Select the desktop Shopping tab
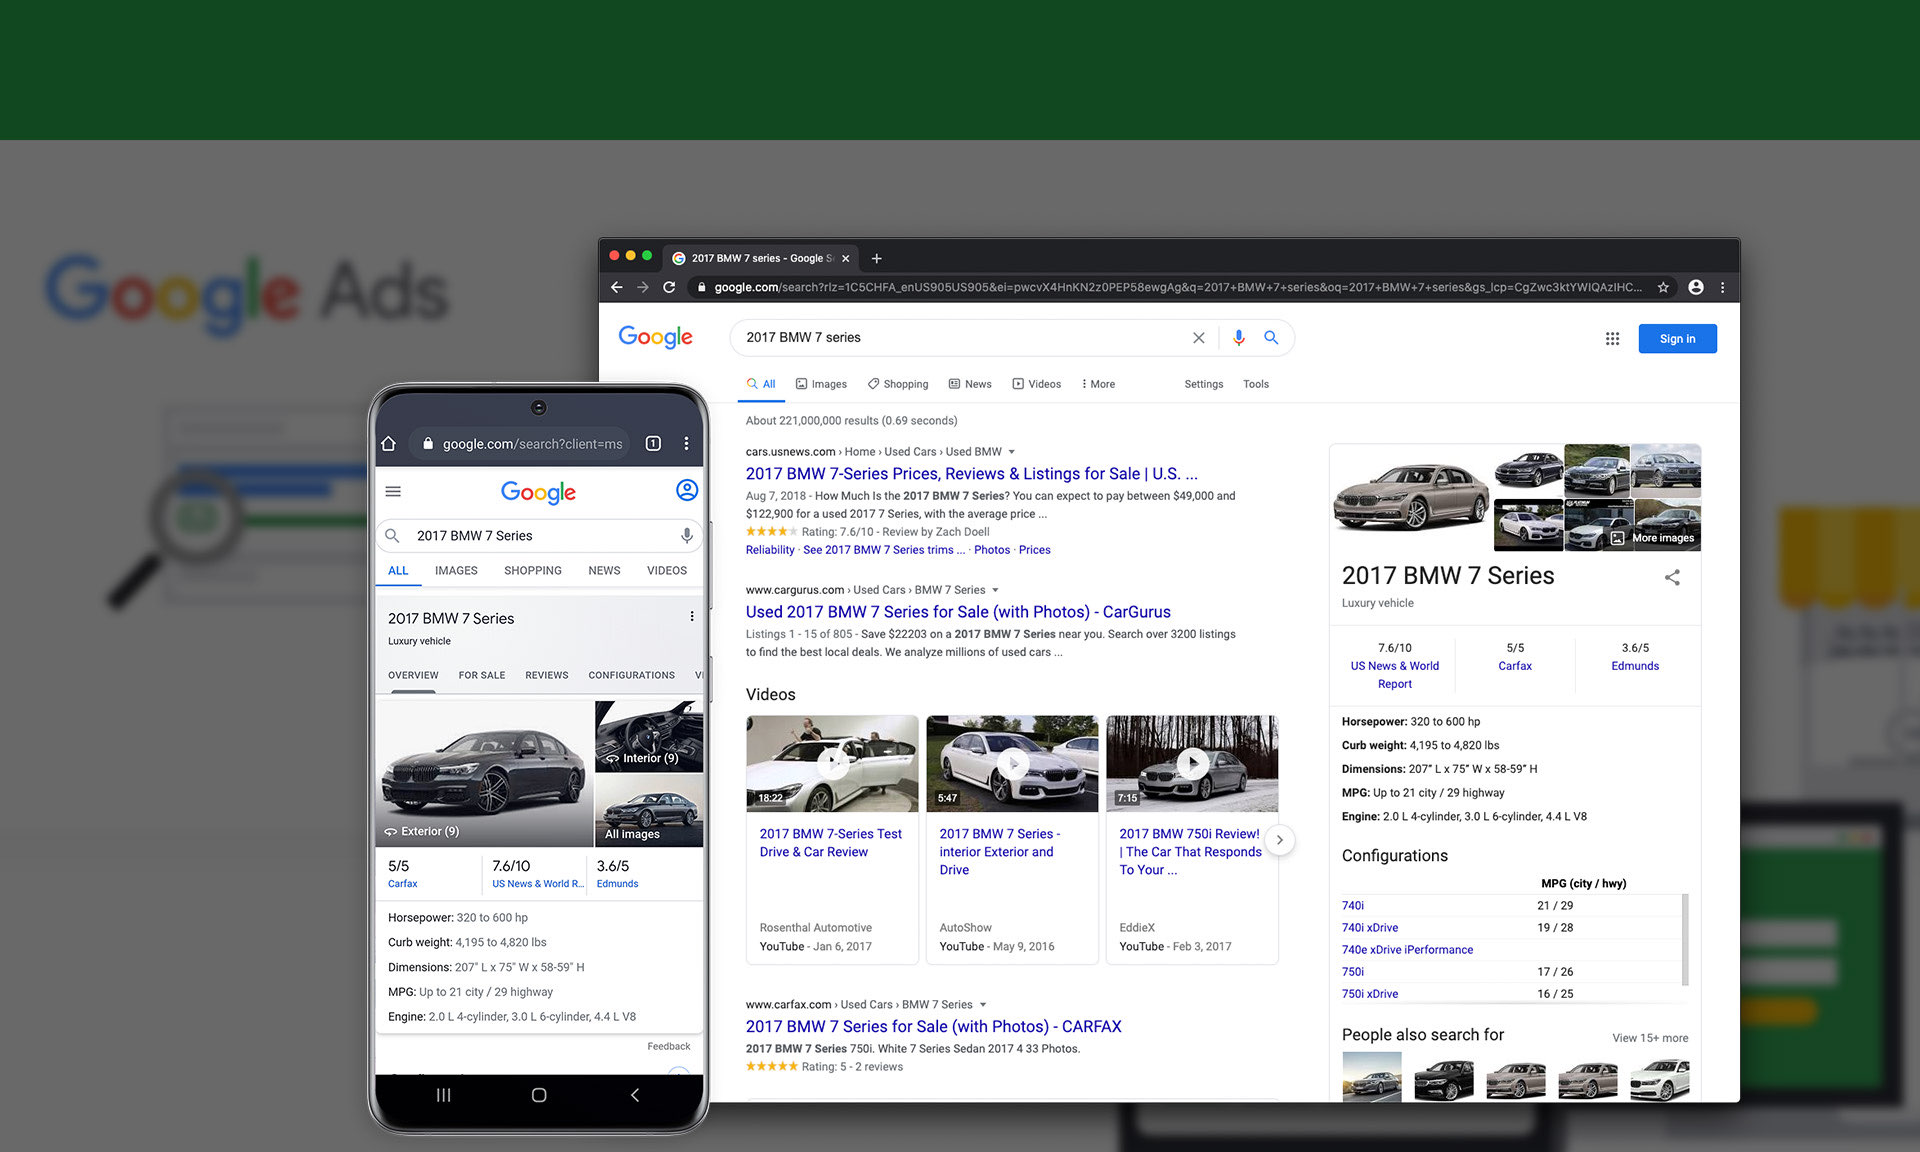Image resolution: width=1920 pixels, height=1152 pixels. tap(898, 384)
